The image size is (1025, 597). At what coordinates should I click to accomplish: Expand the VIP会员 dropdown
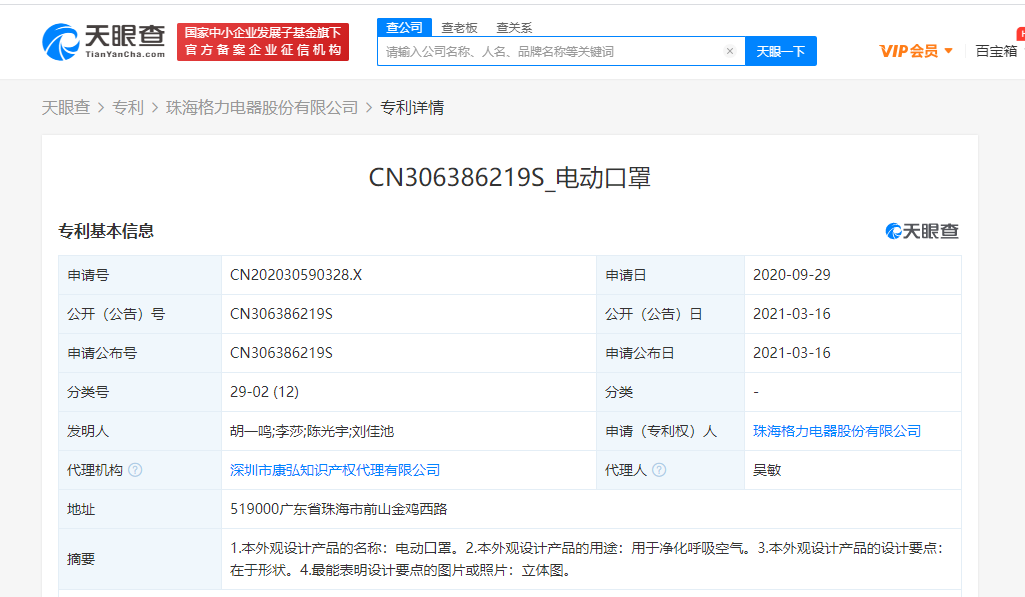(x=916, y=51)
